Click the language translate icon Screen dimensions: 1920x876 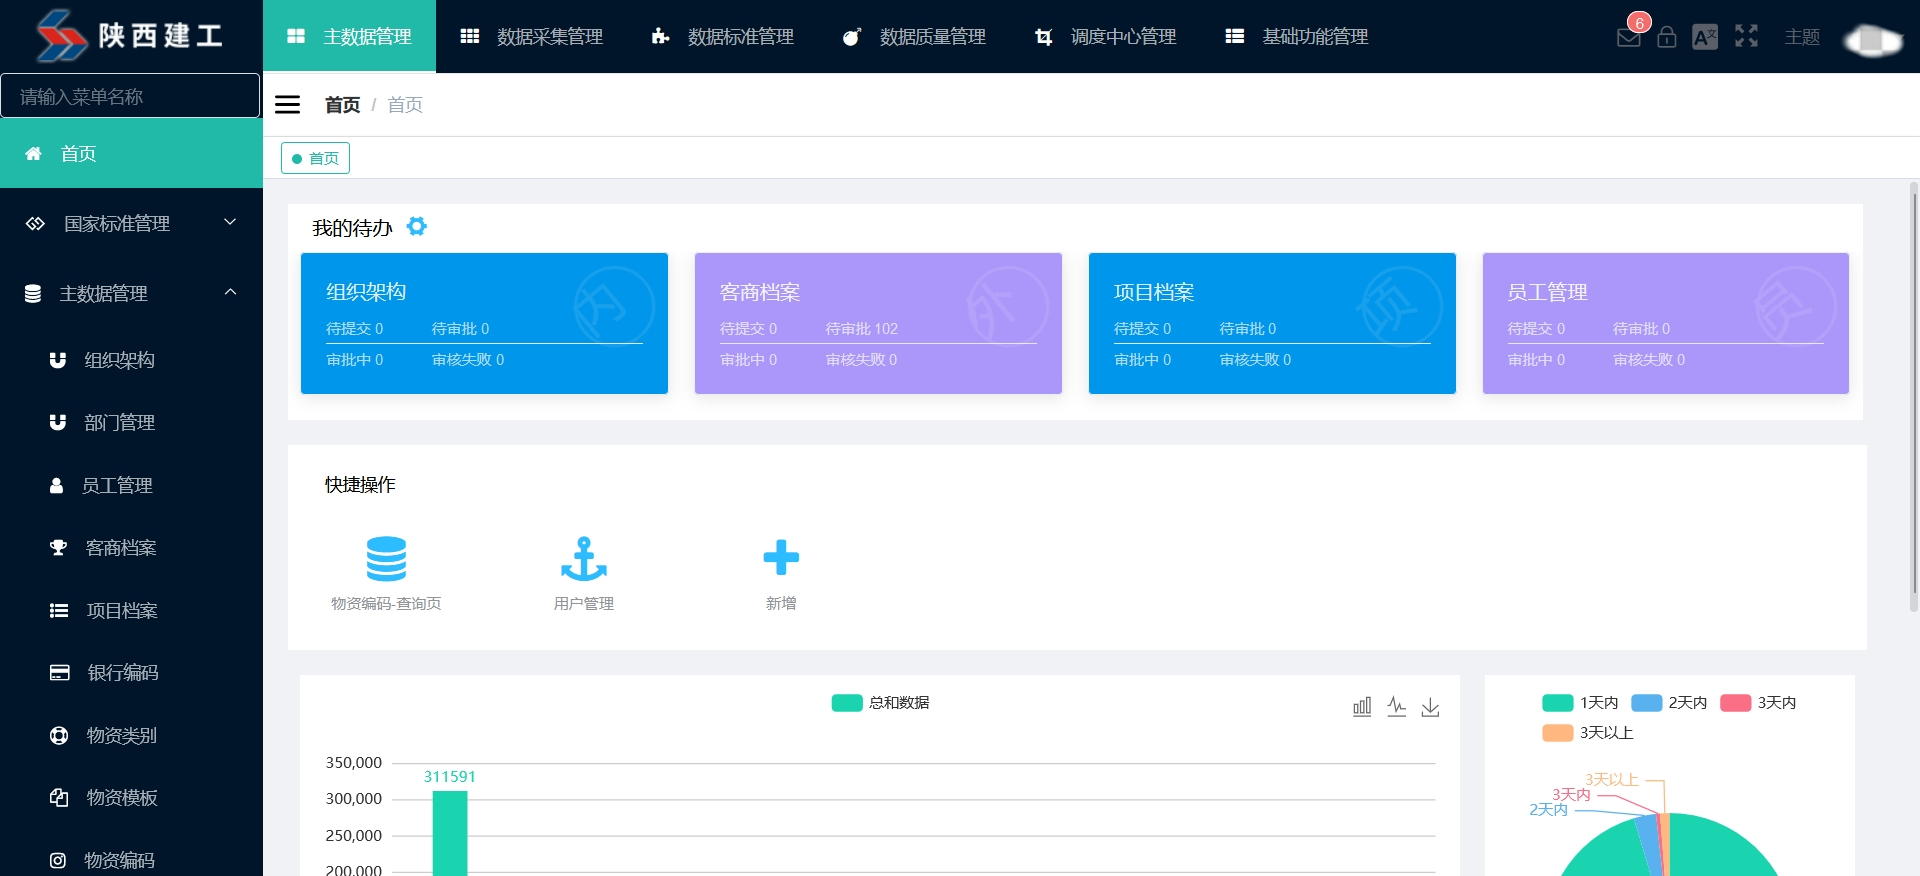[x=1704, y=38]
